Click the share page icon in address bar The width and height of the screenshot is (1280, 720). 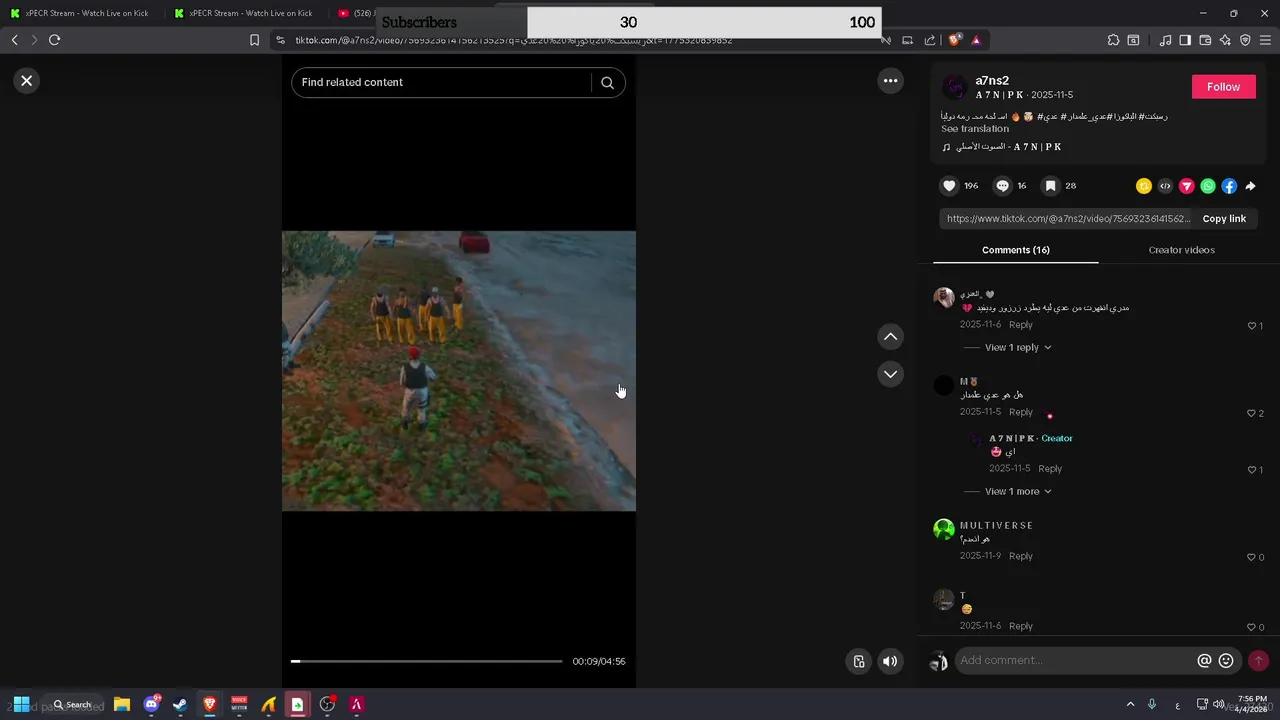[930, 40]
